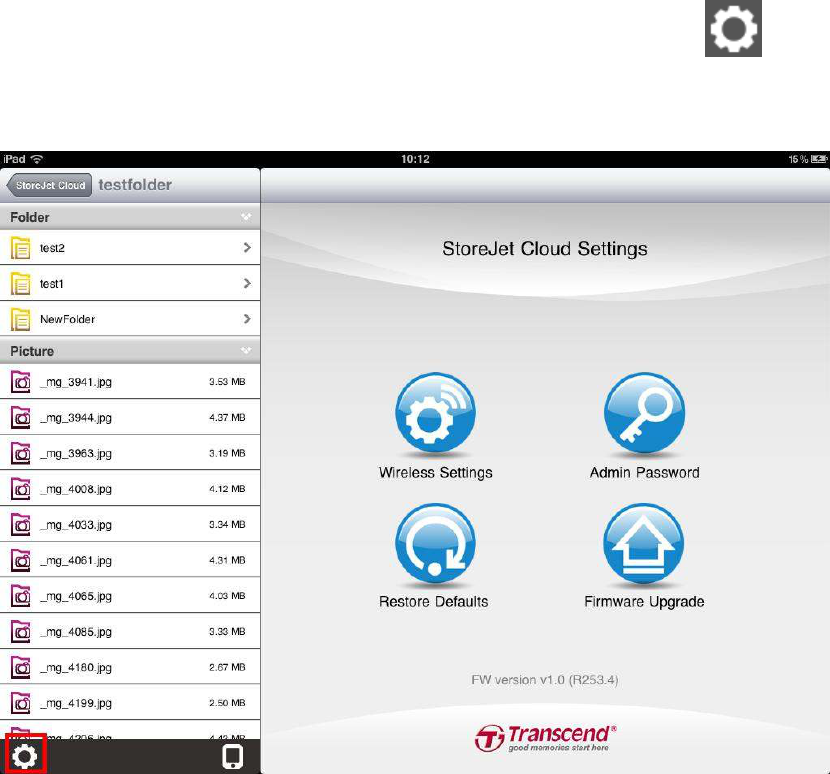Open file _mg_3944.jpg
830x774 pixels.
point(130,418)
